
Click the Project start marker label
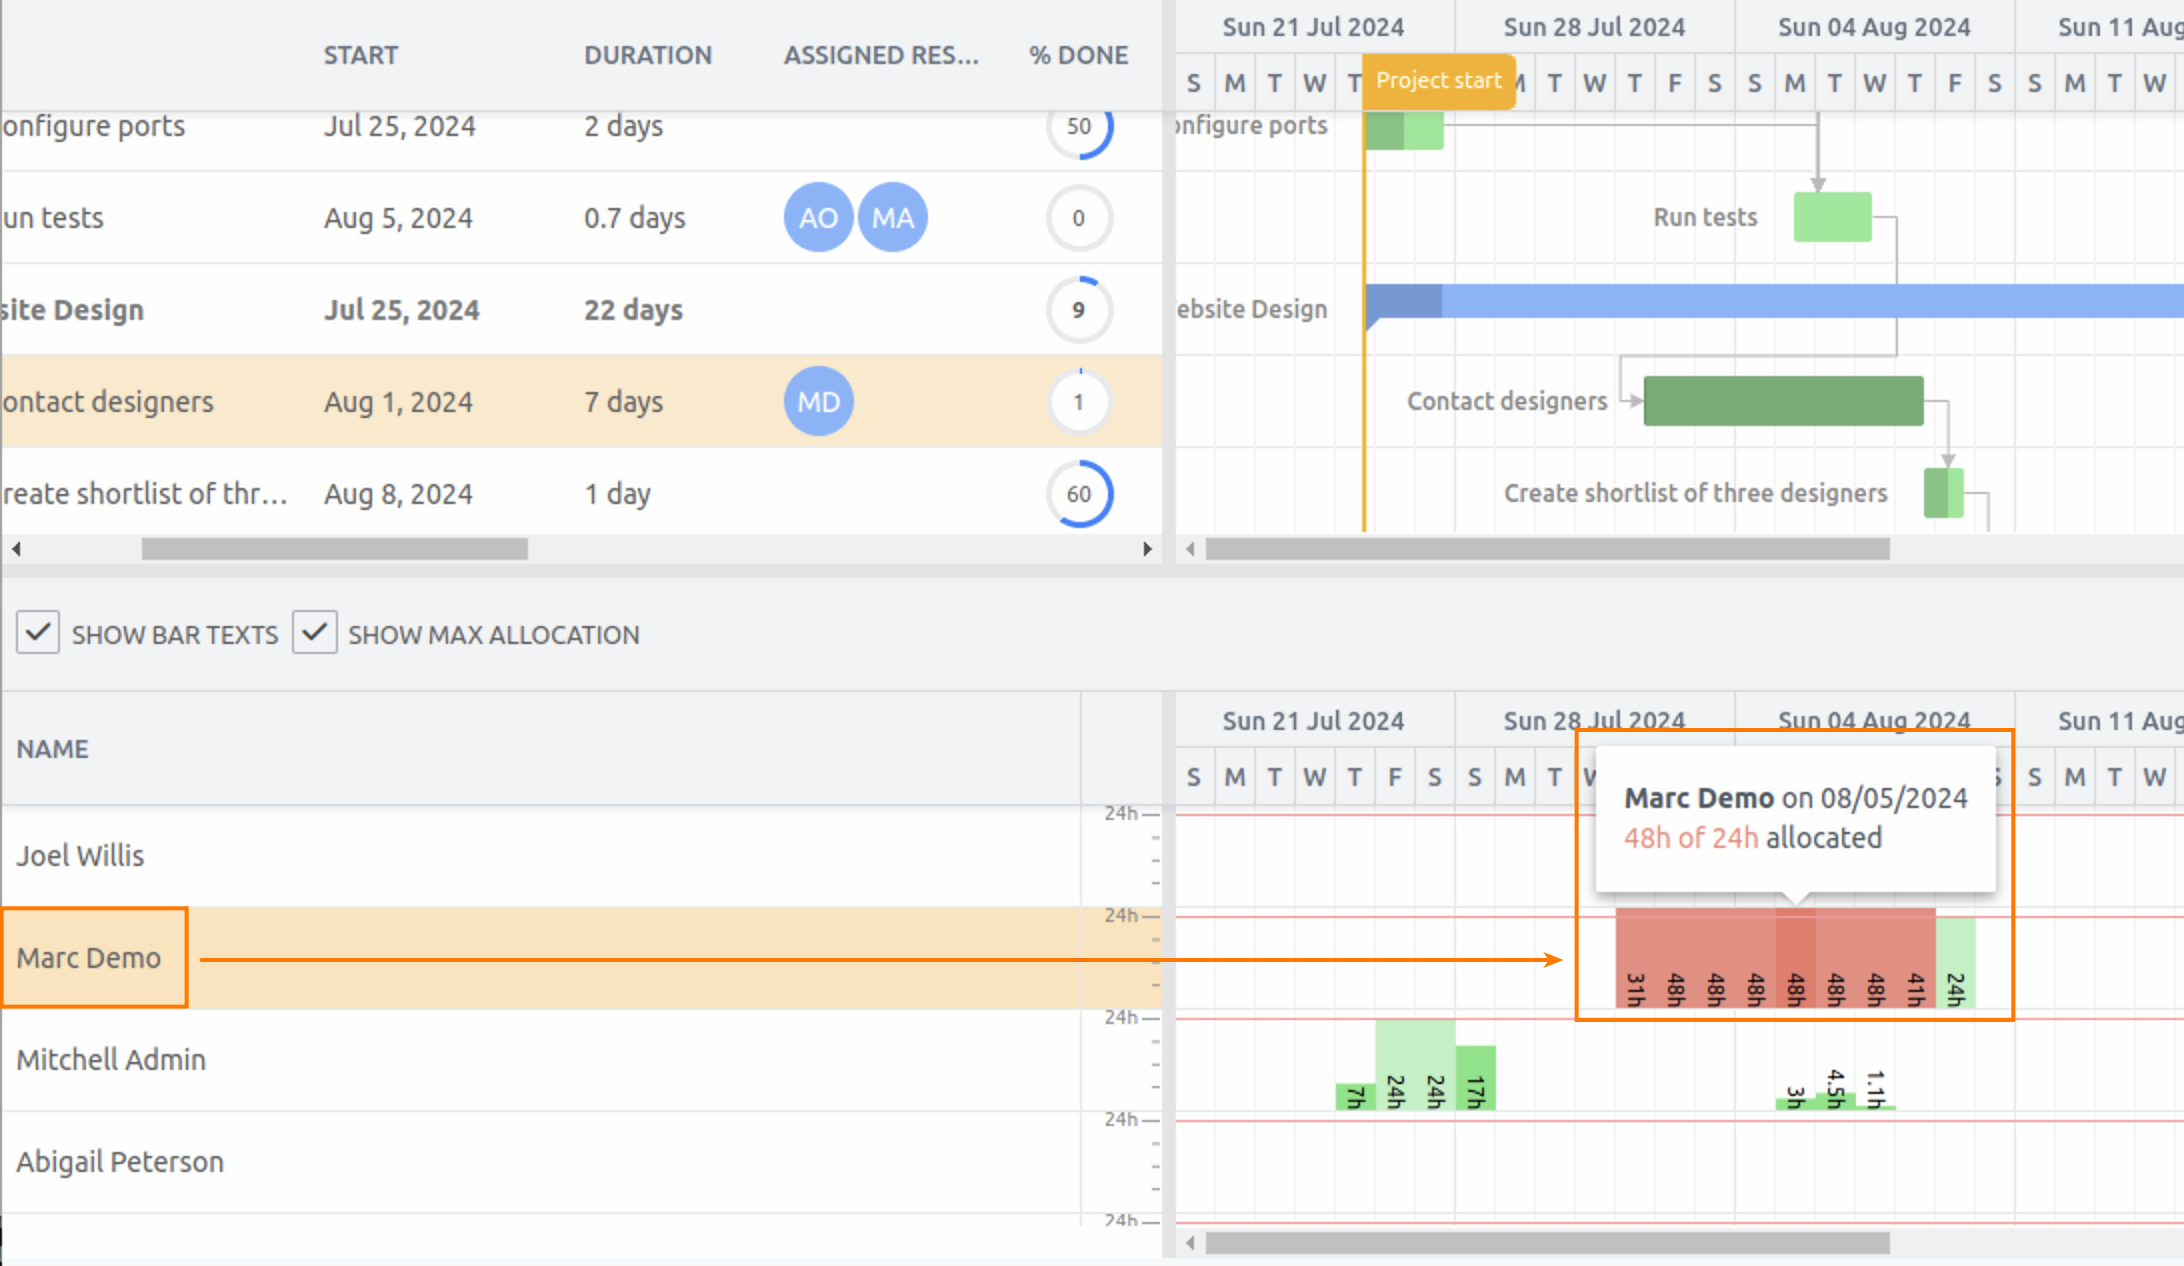[x=1438, y=81]
